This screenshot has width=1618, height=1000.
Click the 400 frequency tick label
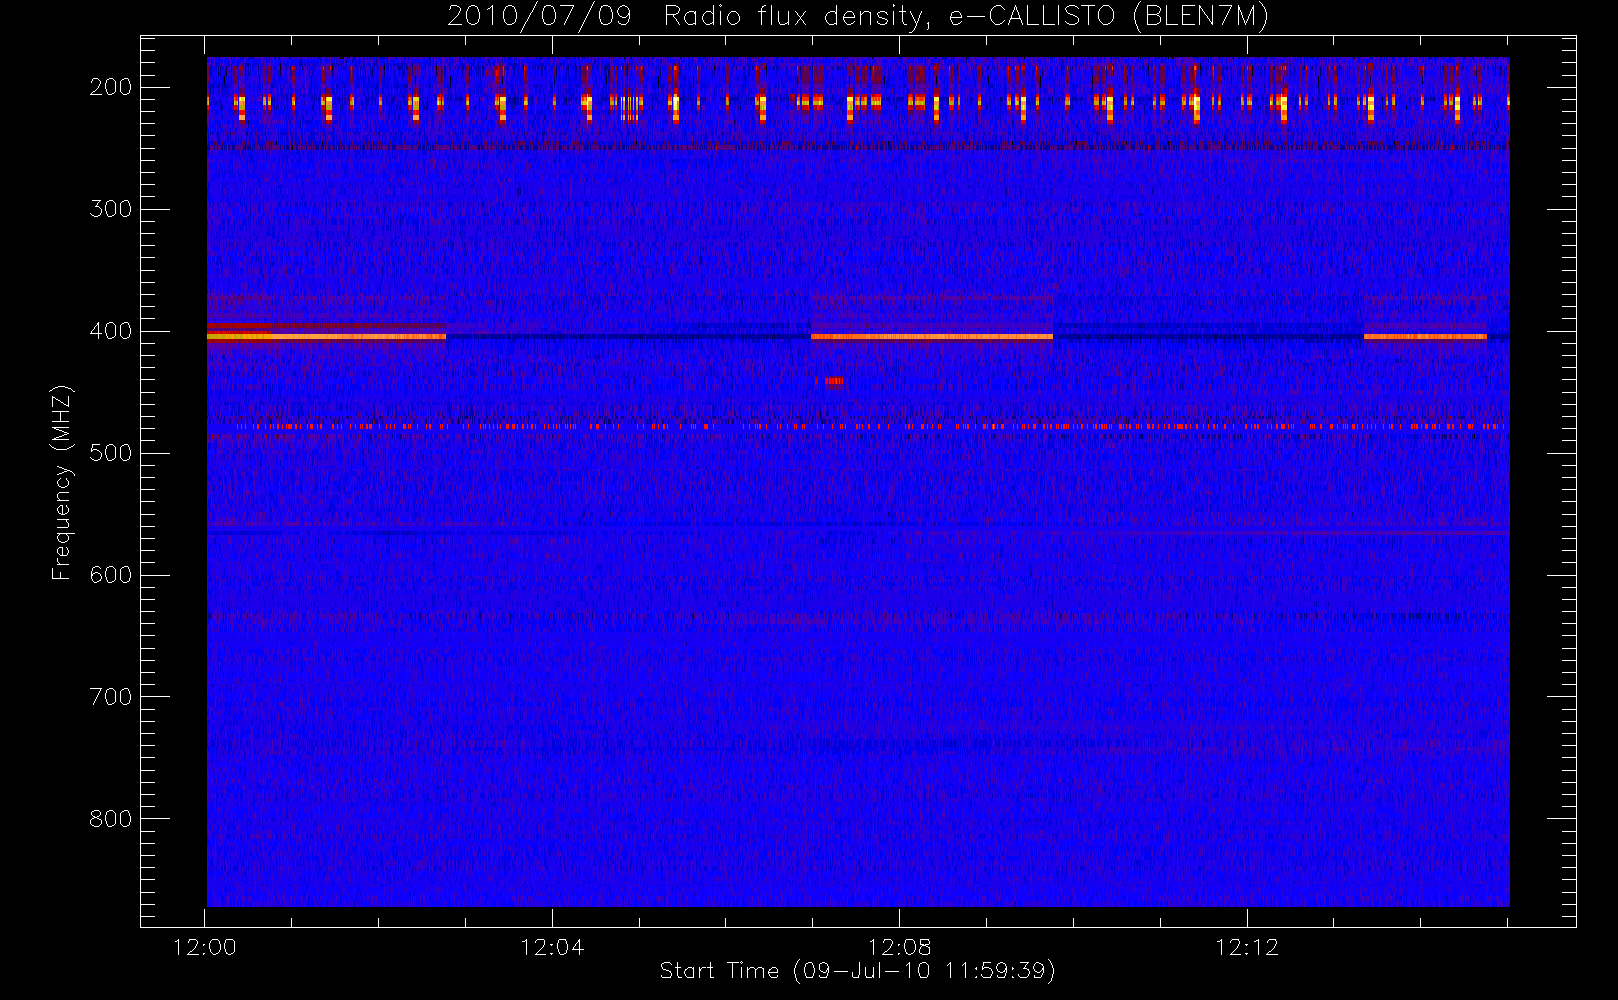click(x=111, y=331)
